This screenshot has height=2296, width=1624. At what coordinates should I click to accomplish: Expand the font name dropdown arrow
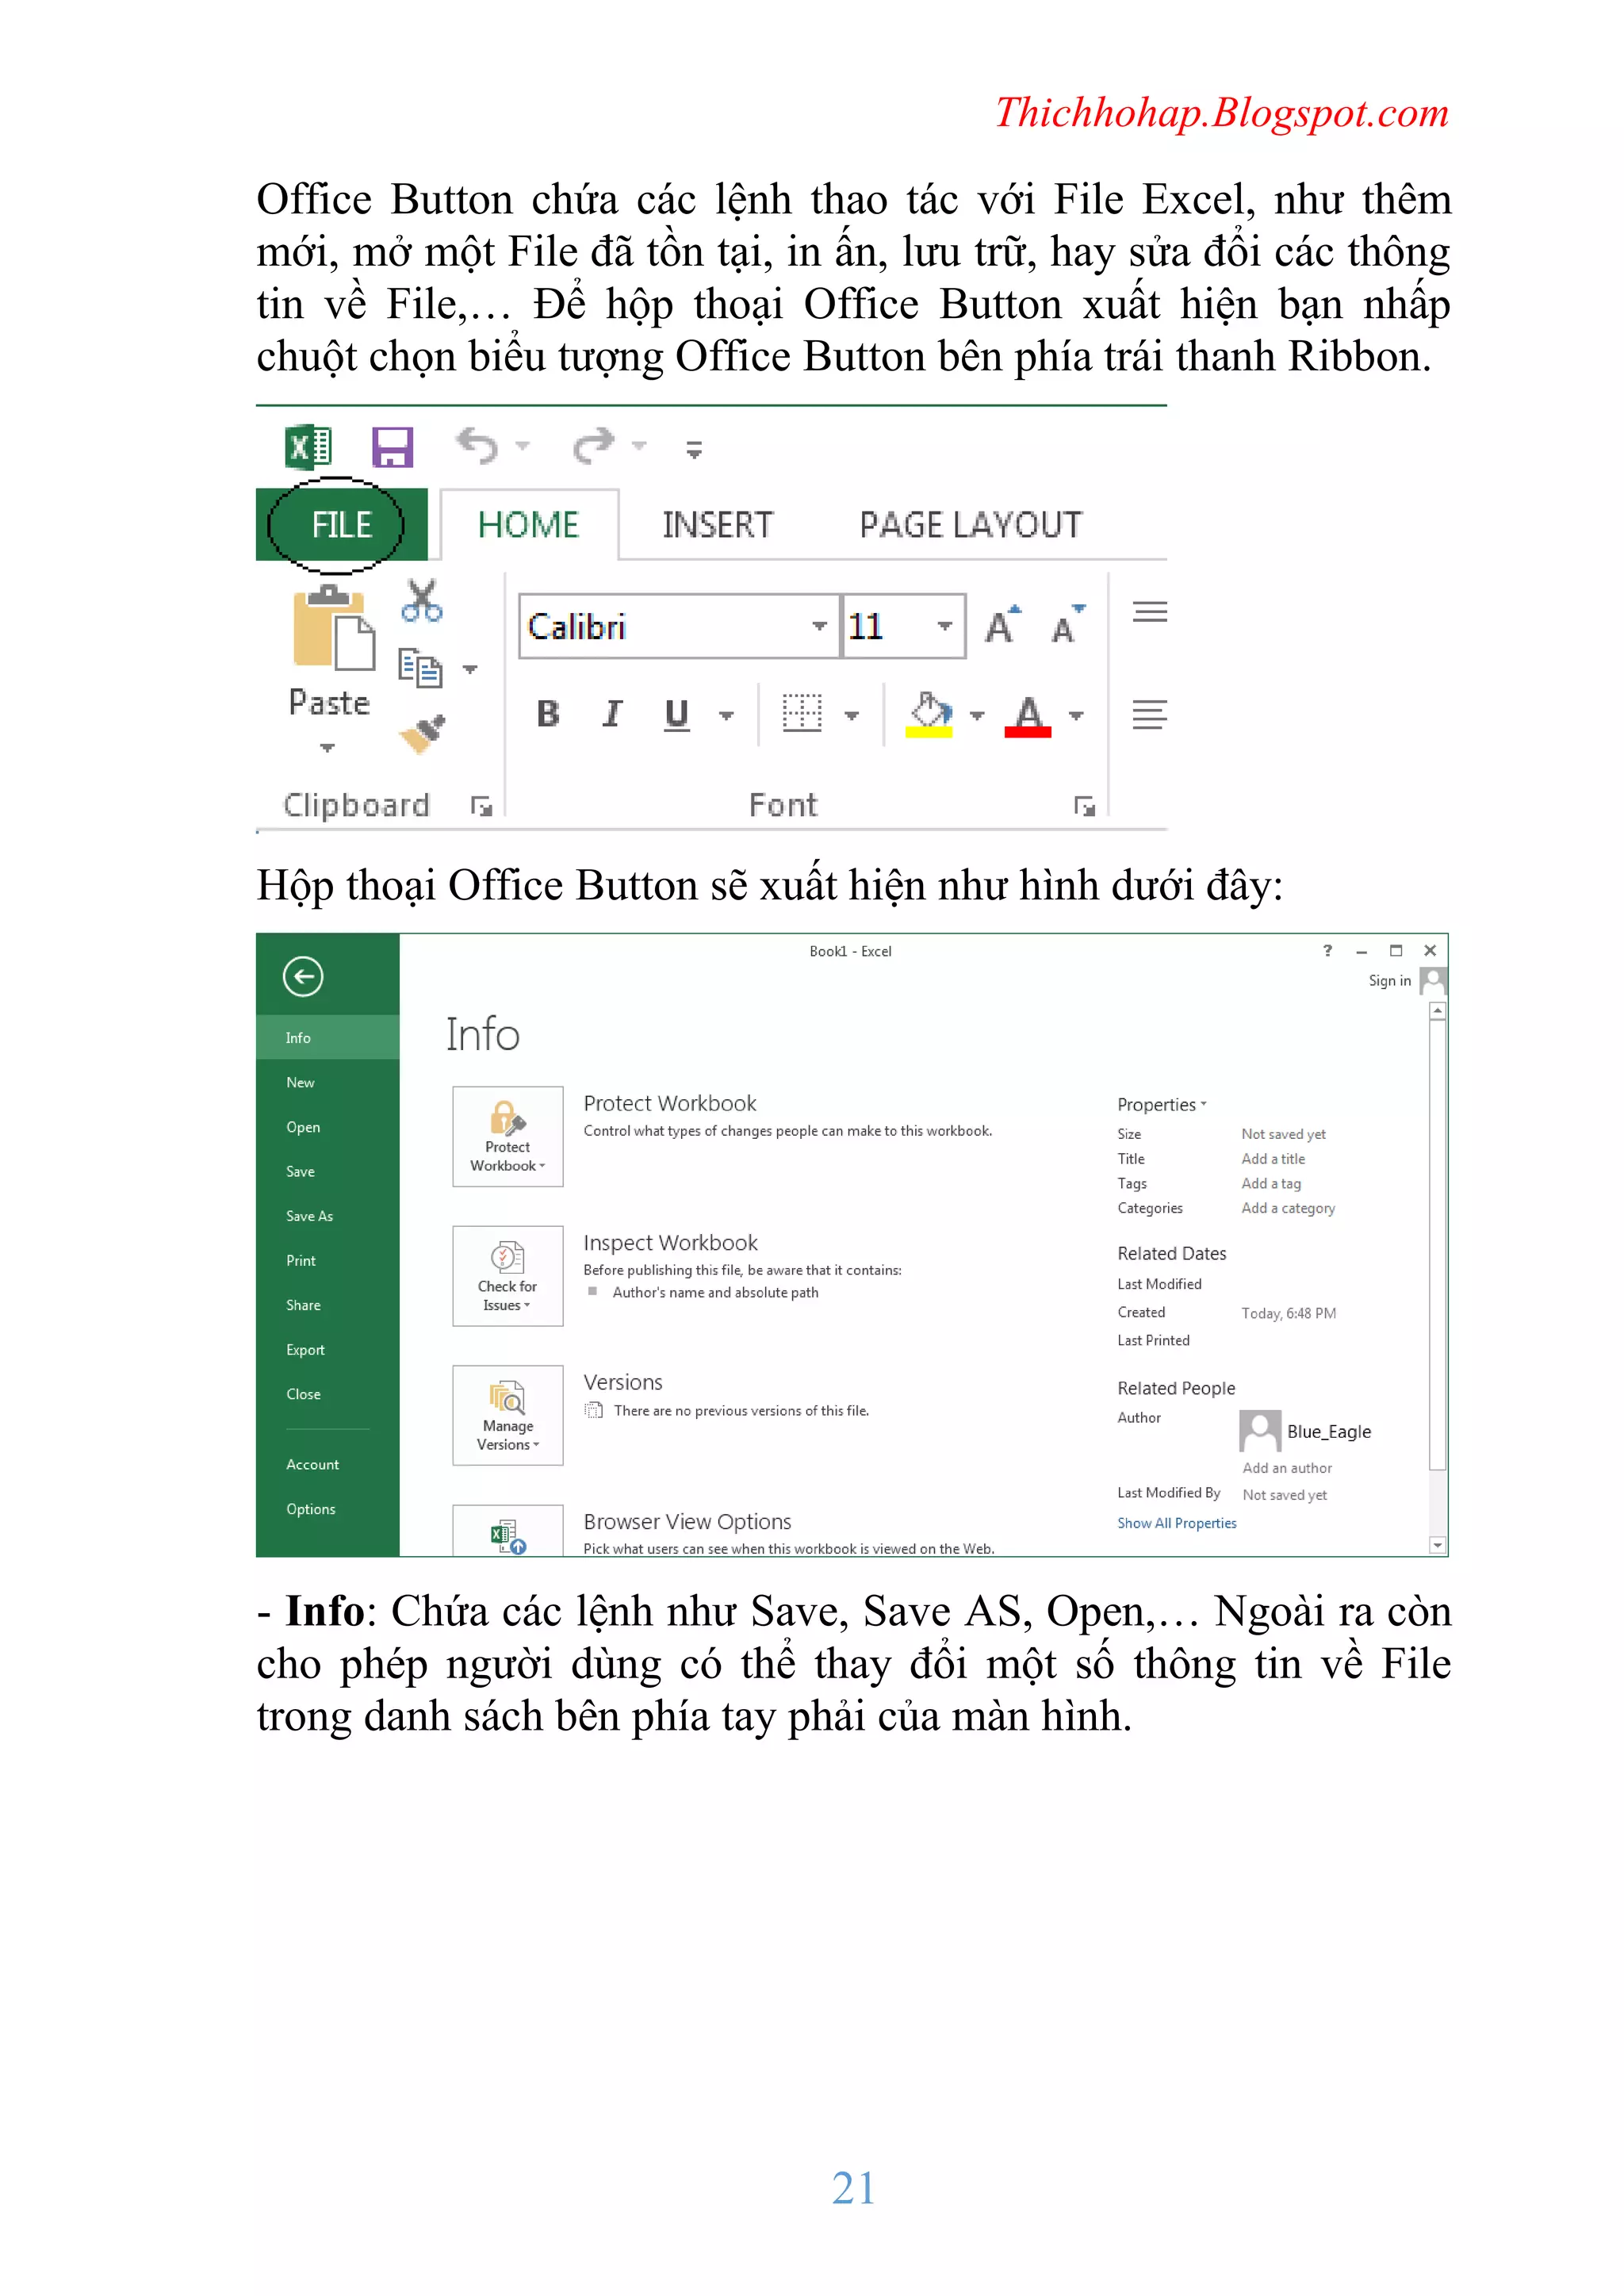coord(820,626)
